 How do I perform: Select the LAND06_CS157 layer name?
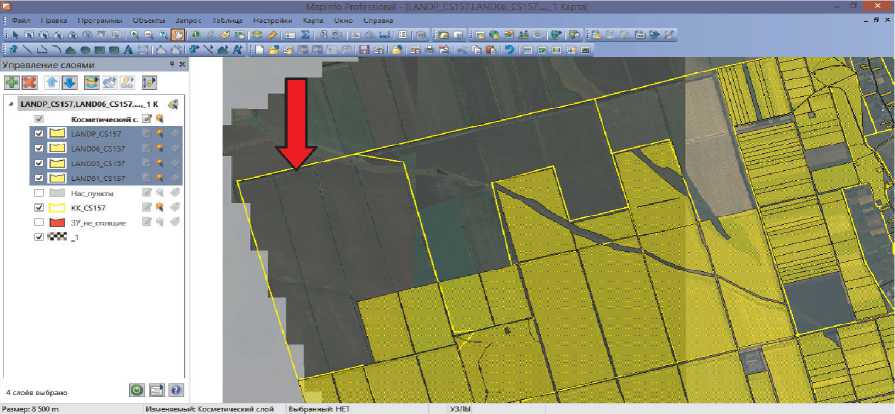98,148
